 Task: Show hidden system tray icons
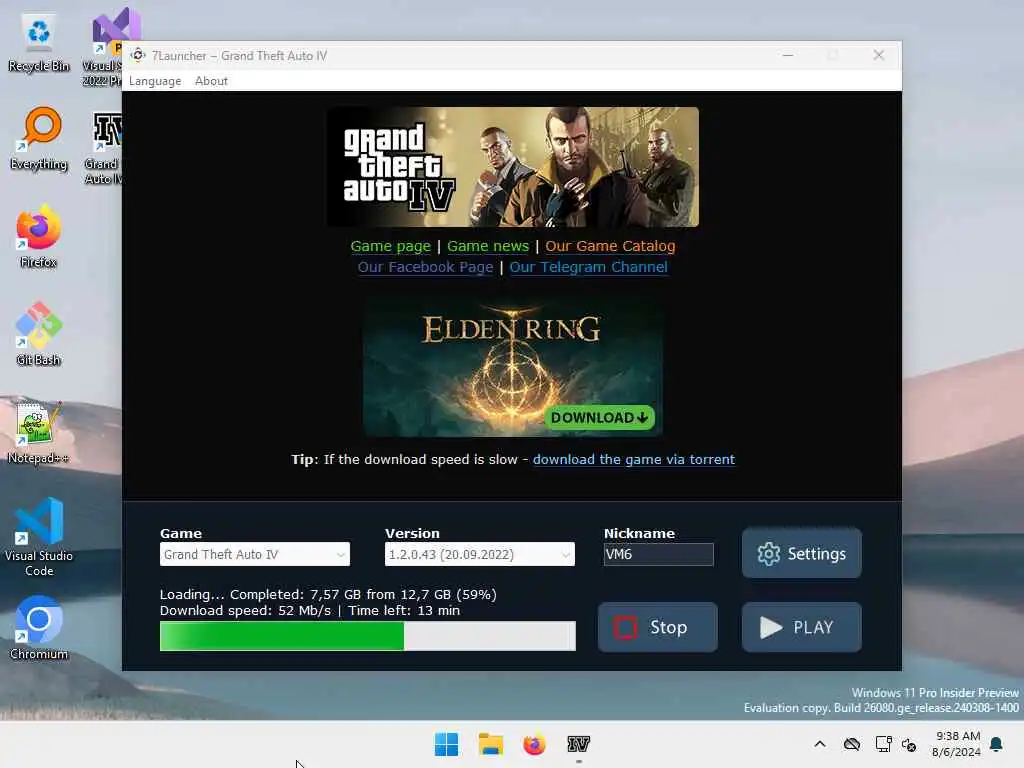tap(820, 744)
